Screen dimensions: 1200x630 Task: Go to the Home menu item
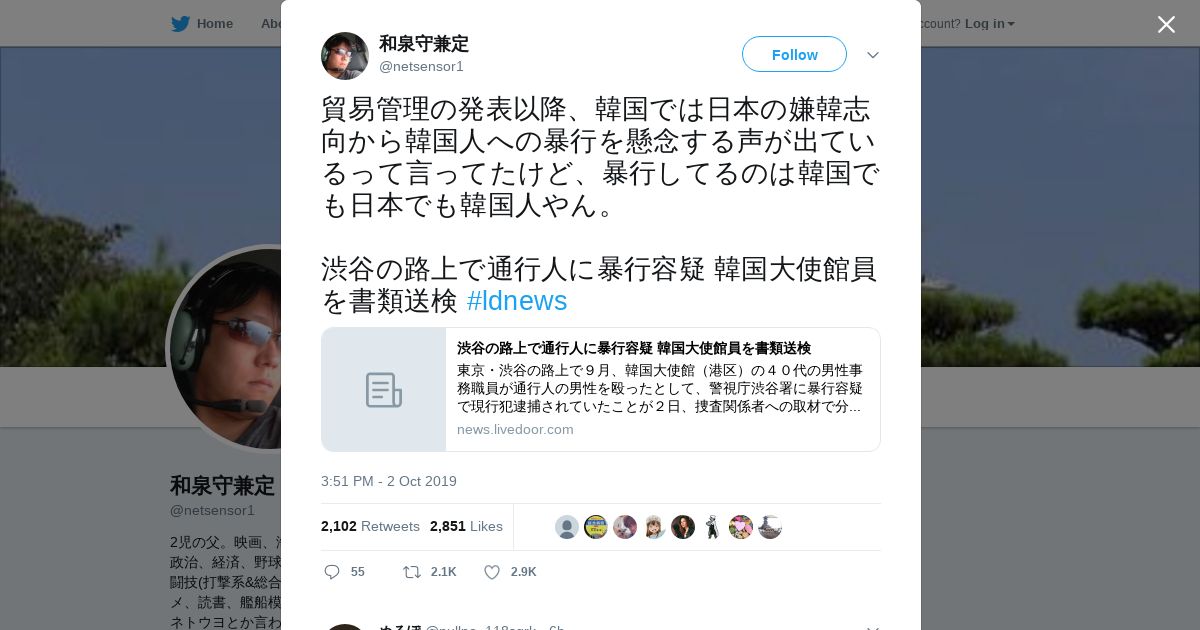pos(202,24)
